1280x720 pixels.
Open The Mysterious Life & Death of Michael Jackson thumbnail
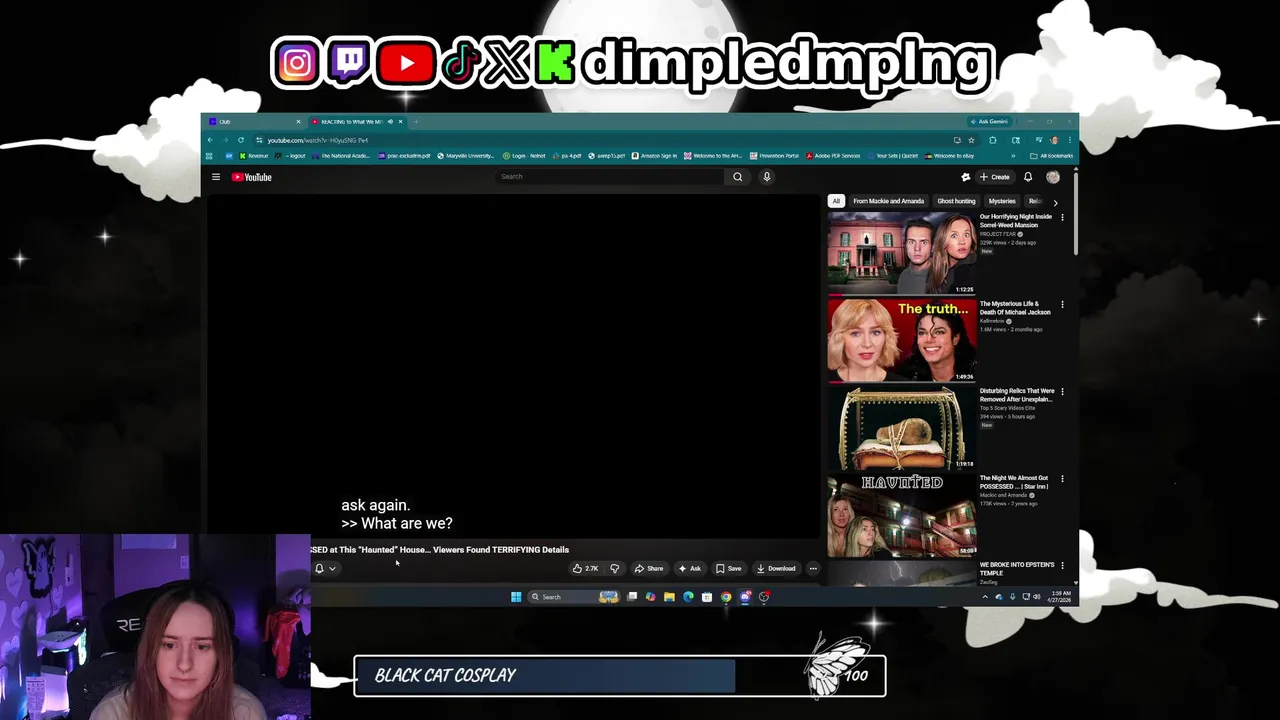(x=902, y=340)
